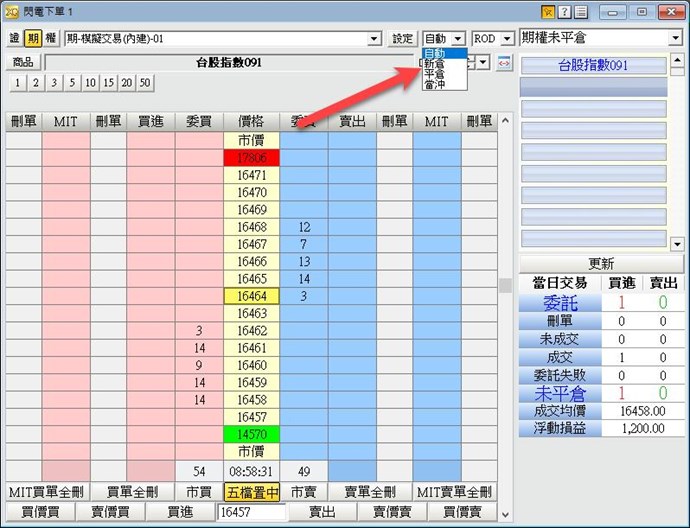Image resolution: width=690 pixels, height=528 pixels.
Task: Click the red 17806 limit-up price cell
Action: pos(252,158)
